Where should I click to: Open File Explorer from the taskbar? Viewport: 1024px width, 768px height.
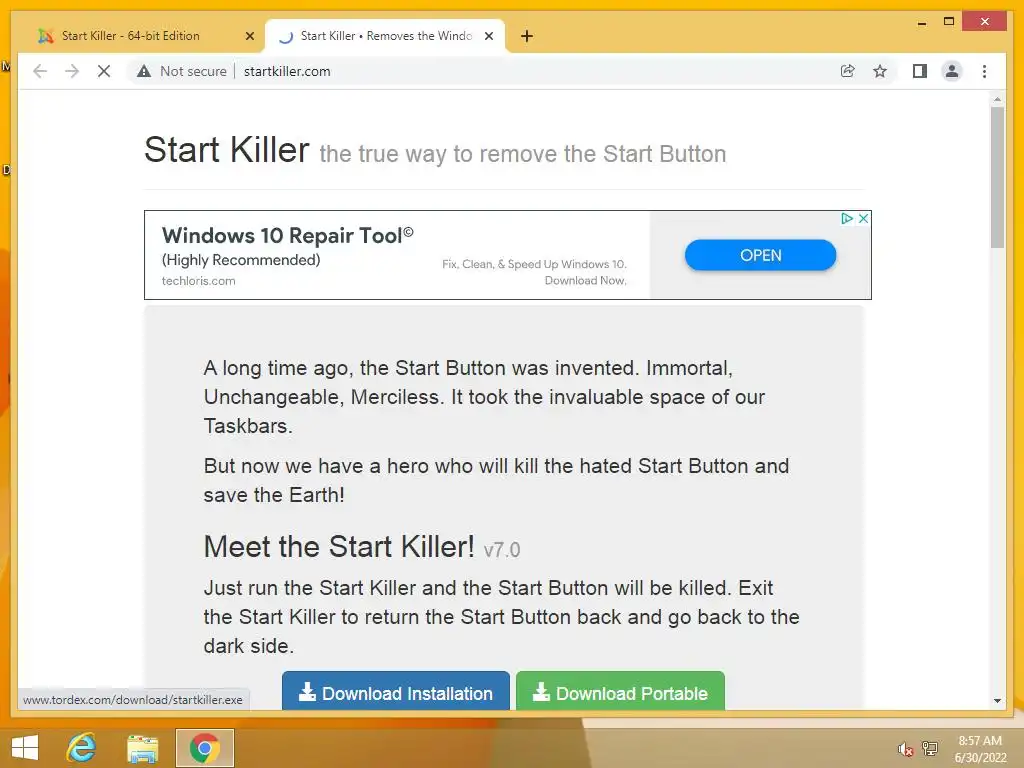[x=142, y=748]
